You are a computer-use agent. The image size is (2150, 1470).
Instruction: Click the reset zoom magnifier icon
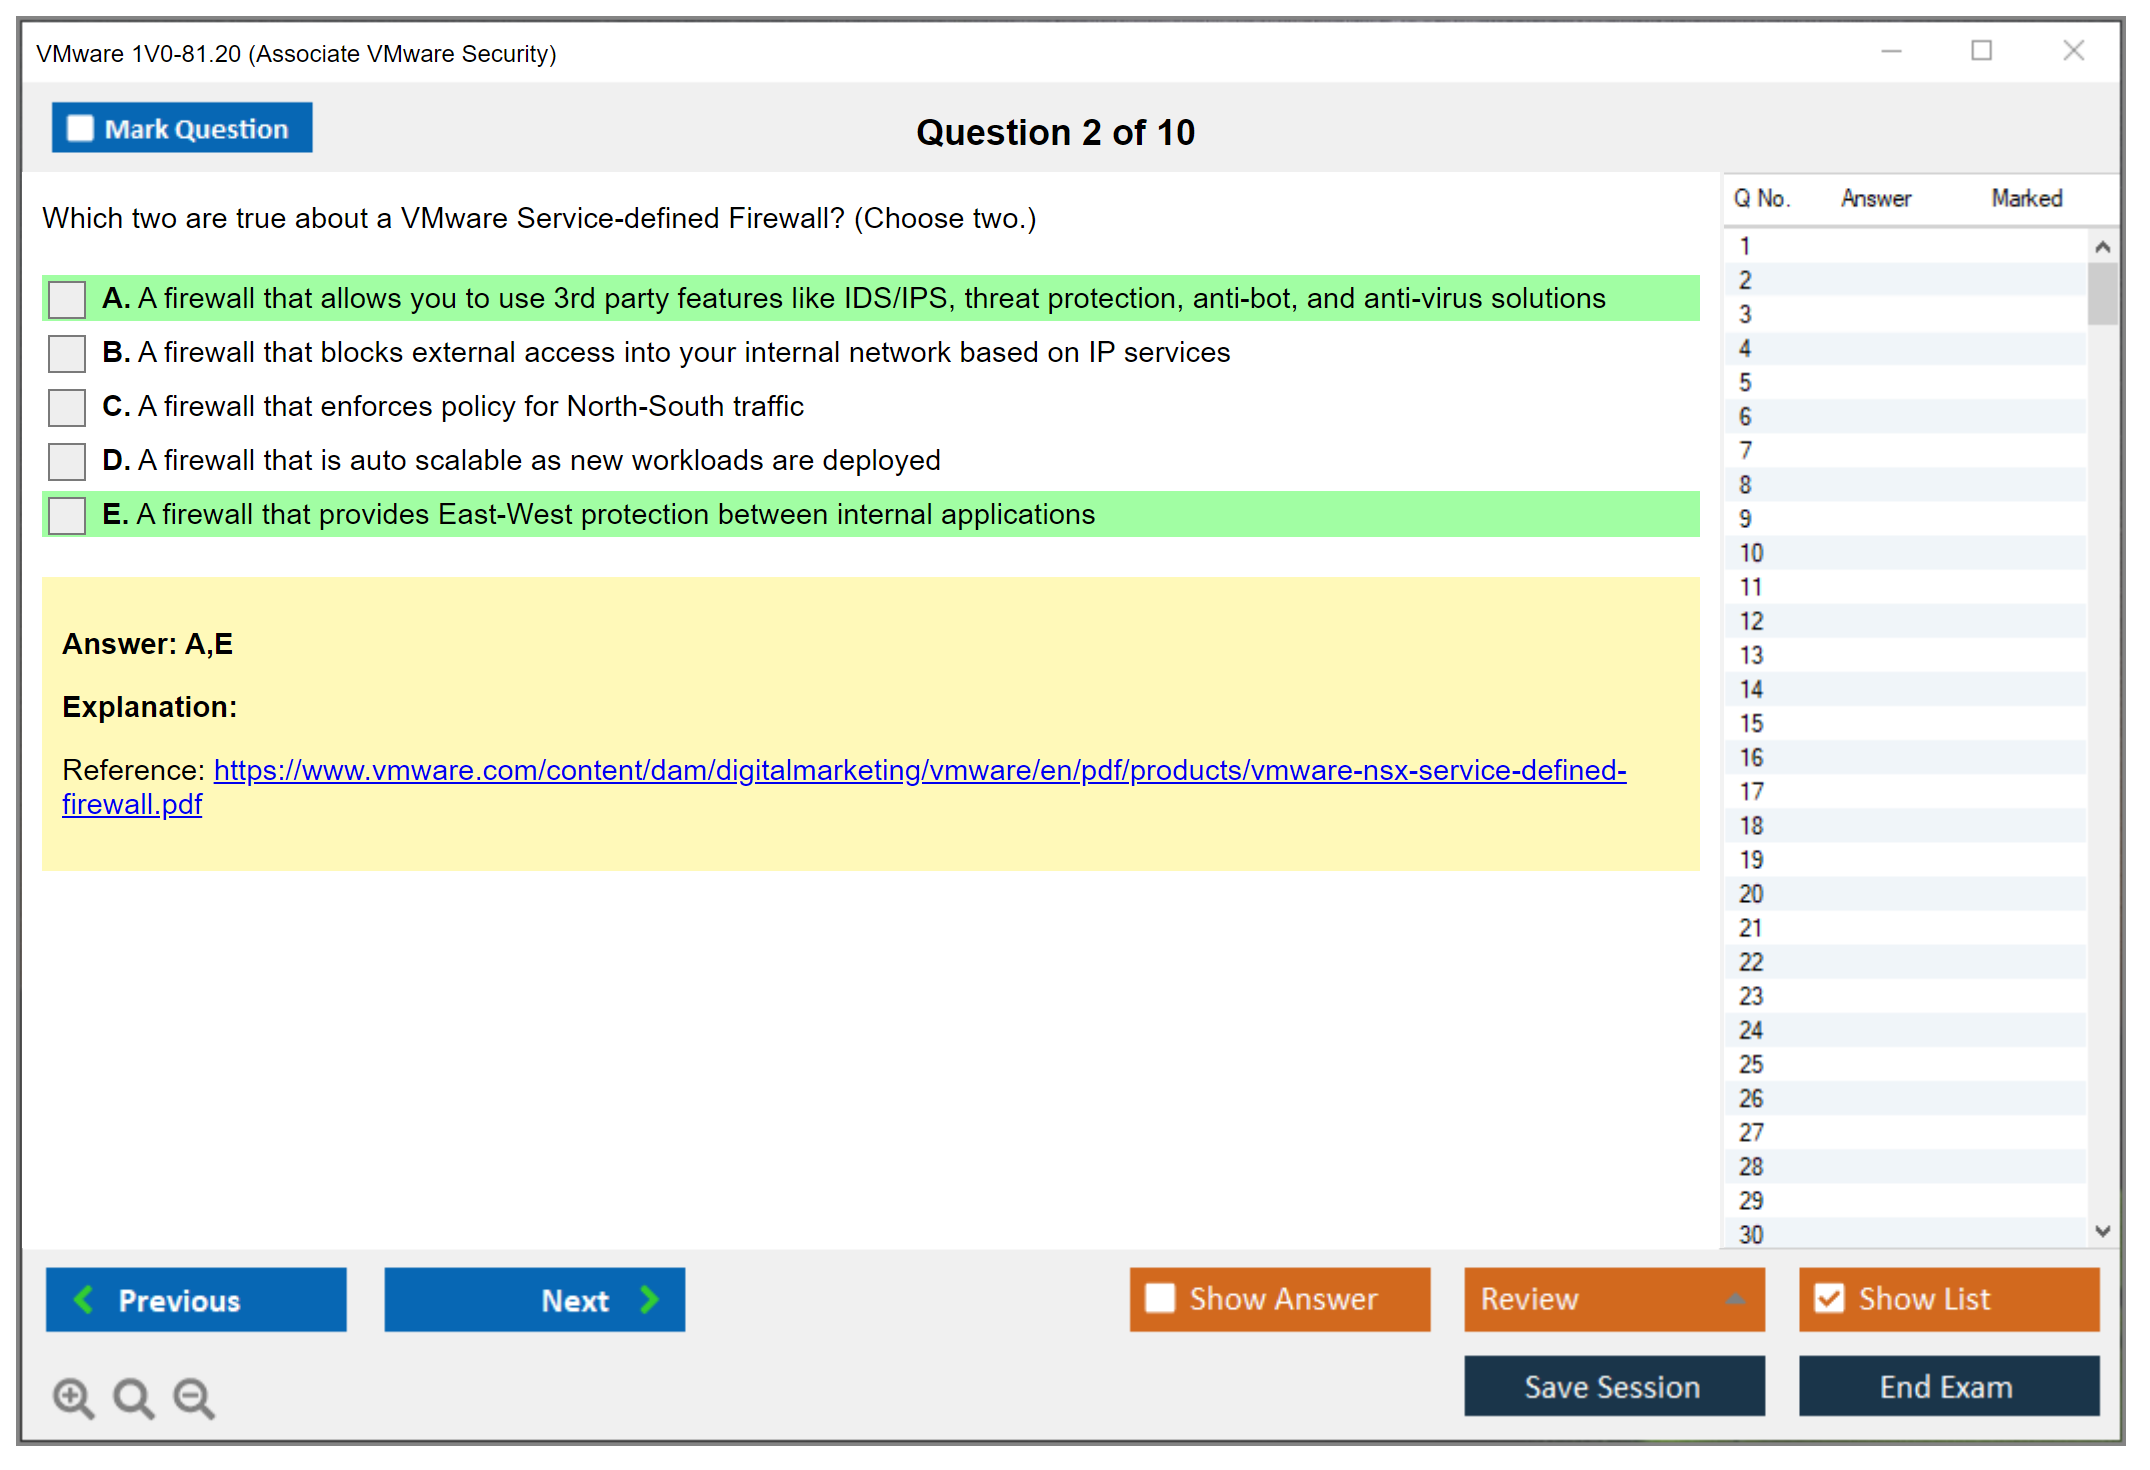[x=133, y=1397]
